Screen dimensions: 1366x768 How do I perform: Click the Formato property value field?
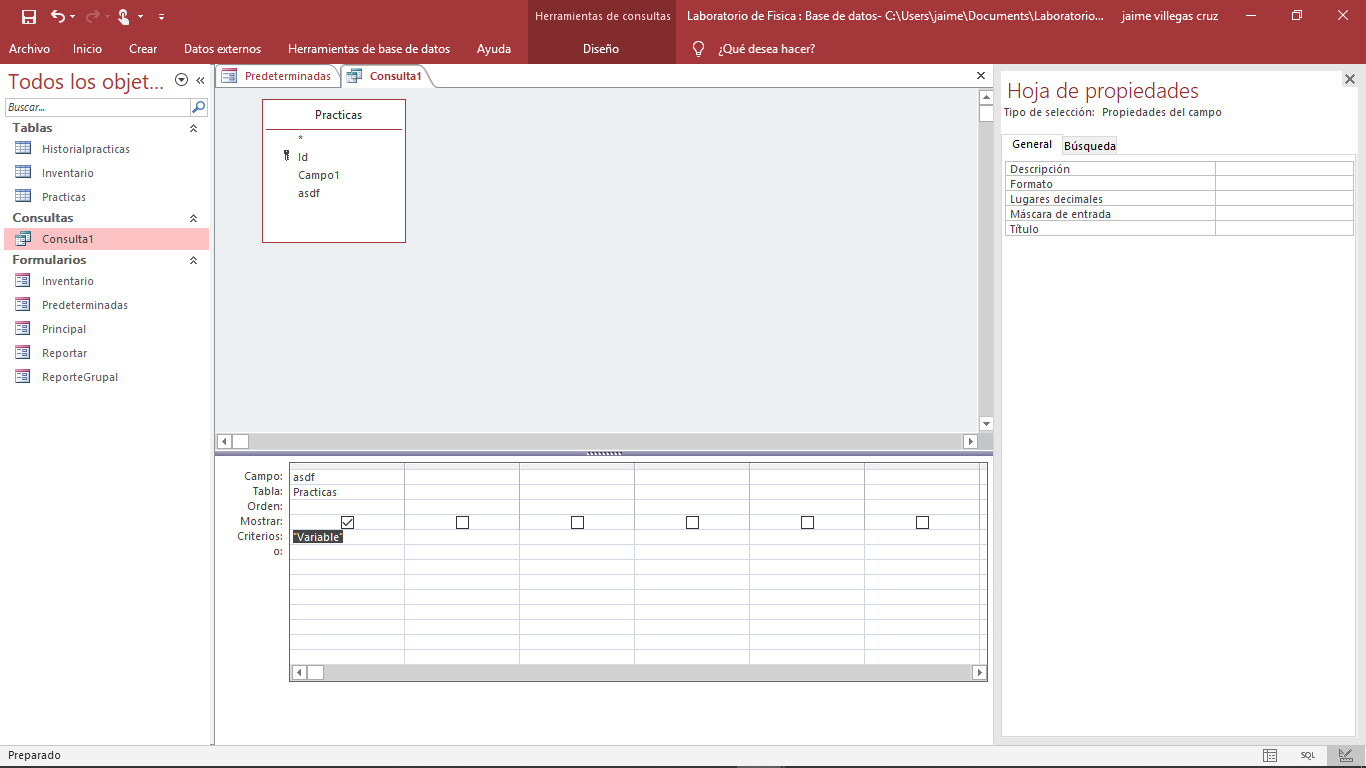(x=1285, y=184)
